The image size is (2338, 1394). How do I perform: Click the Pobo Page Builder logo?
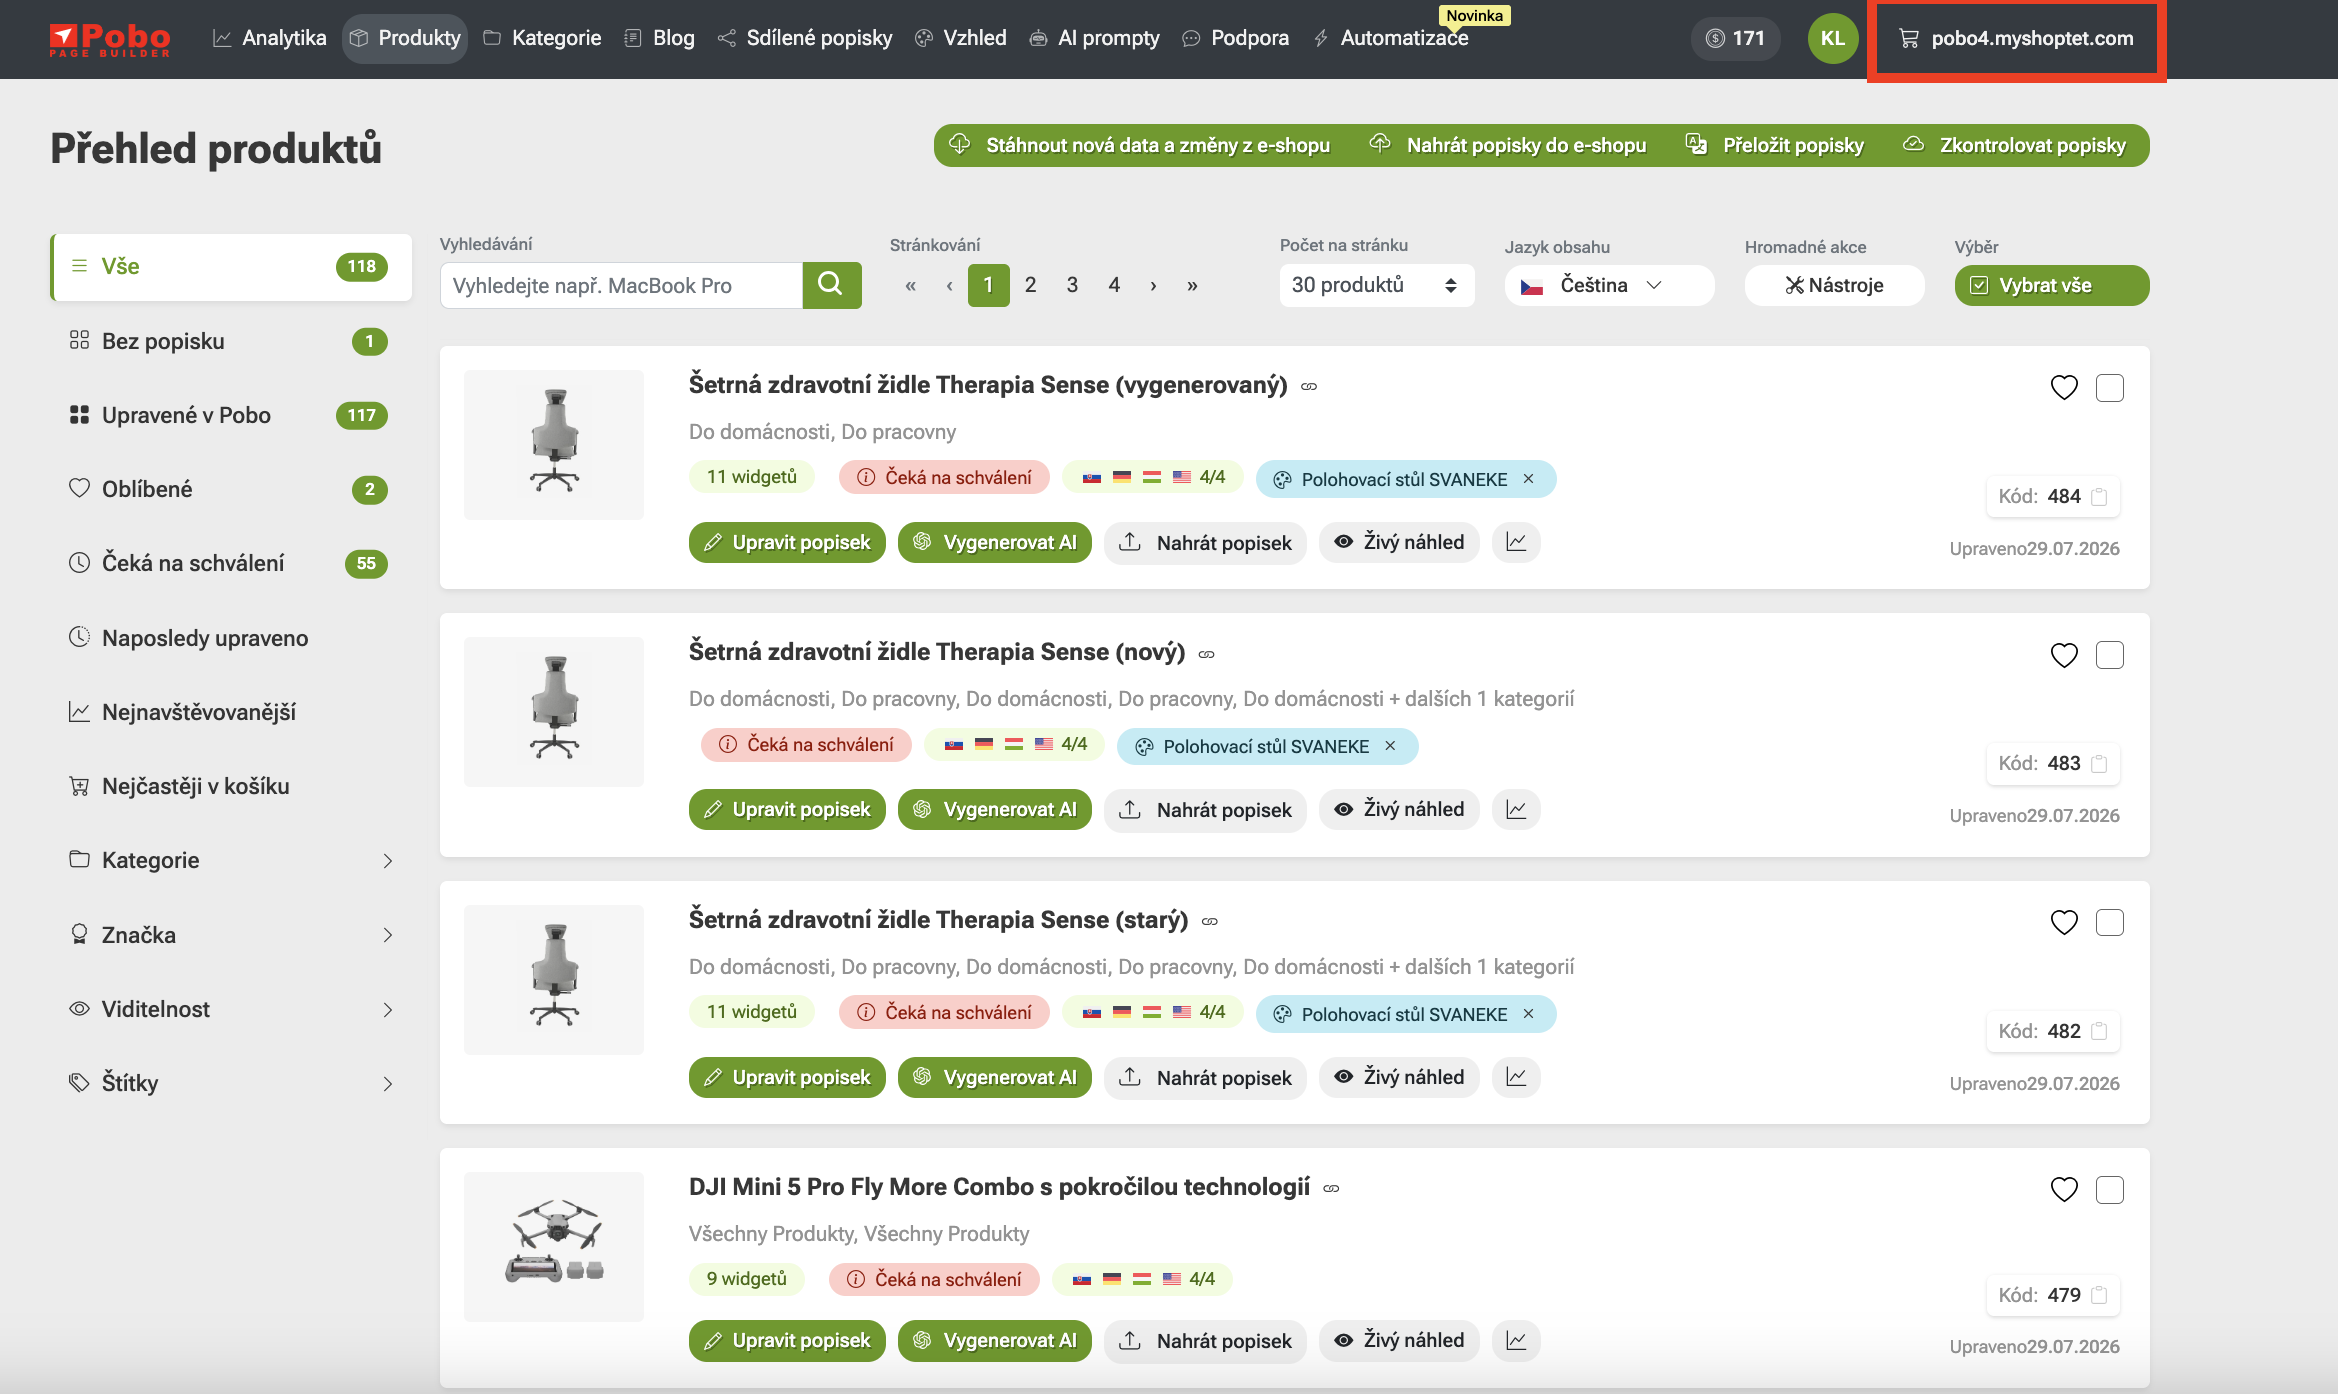point(110,39)
